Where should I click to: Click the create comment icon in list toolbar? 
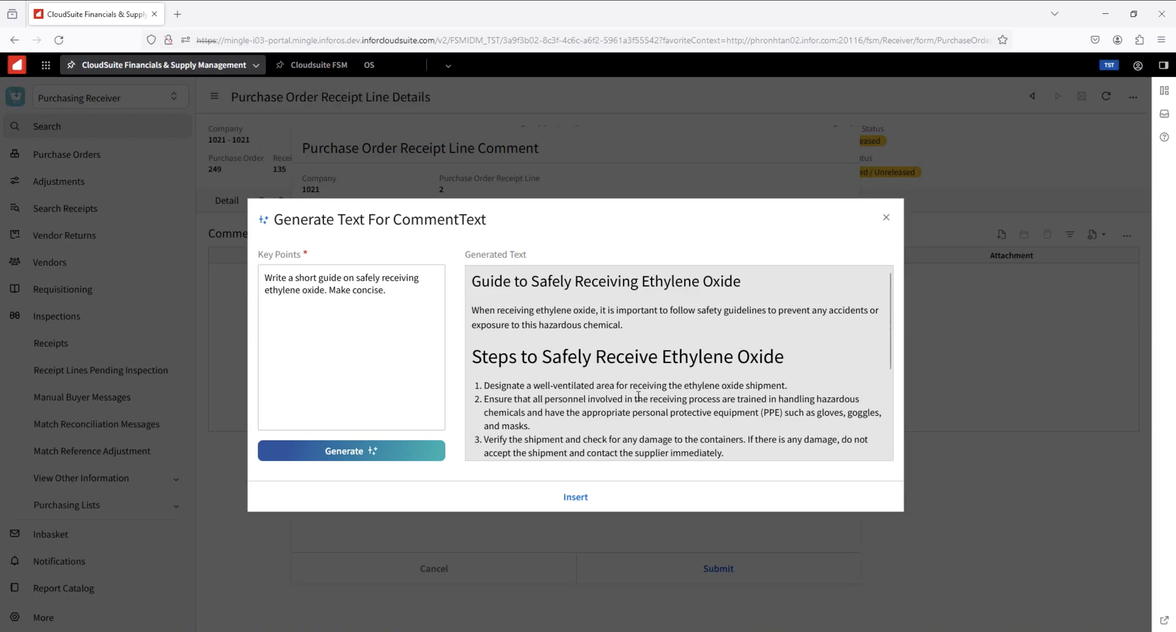tap(1001, 235)
